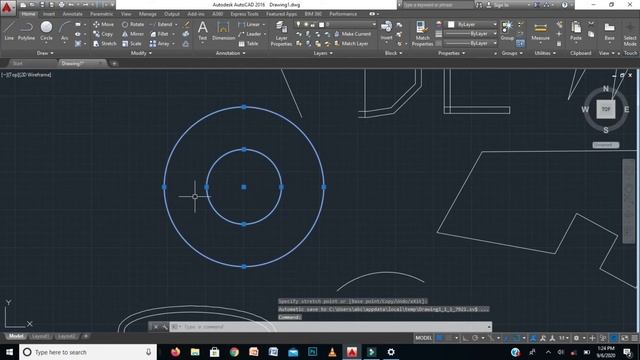Expand the Modify panel
This screenshot has width=640, height=360.
click(141, 53)
